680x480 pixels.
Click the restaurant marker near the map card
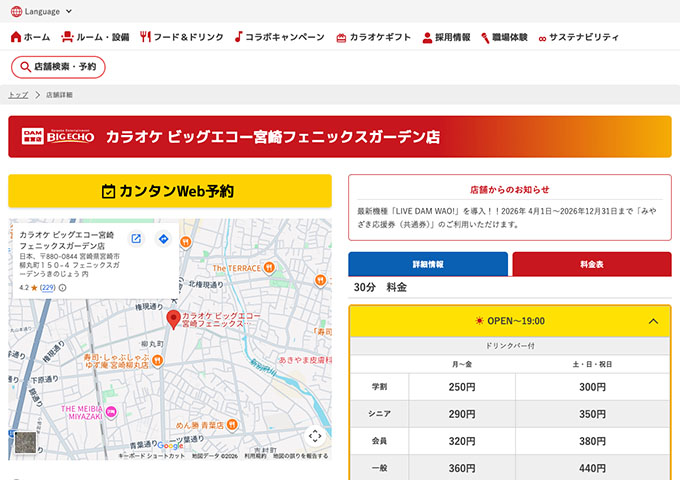[x=186, y=242]
